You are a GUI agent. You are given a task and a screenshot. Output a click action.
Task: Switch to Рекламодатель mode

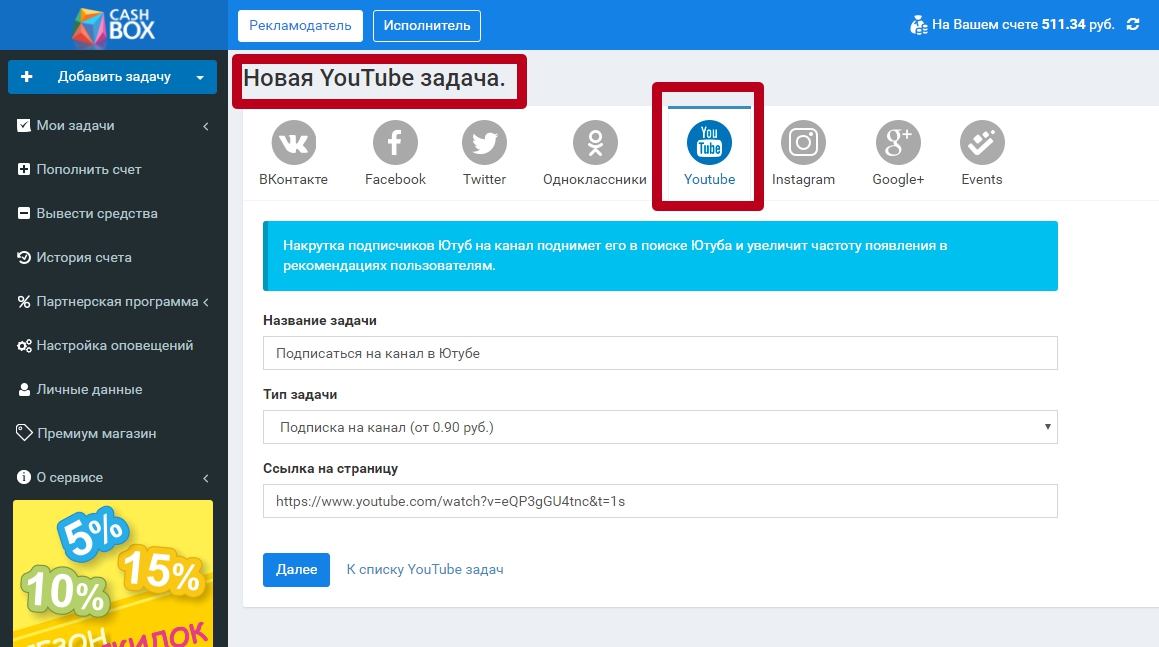(300, 26)
